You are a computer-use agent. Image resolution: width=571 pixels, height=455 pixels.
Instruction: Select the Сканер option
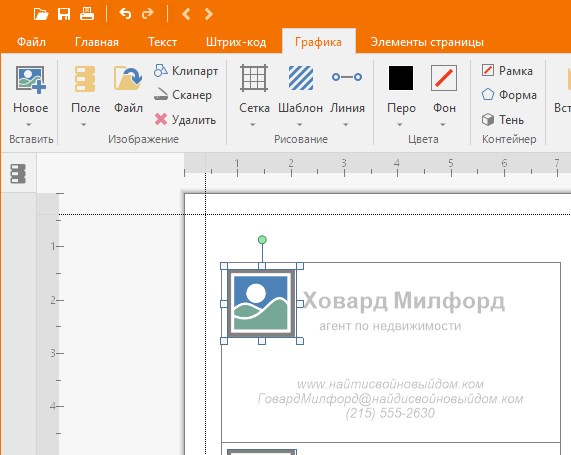click(182, 95)
